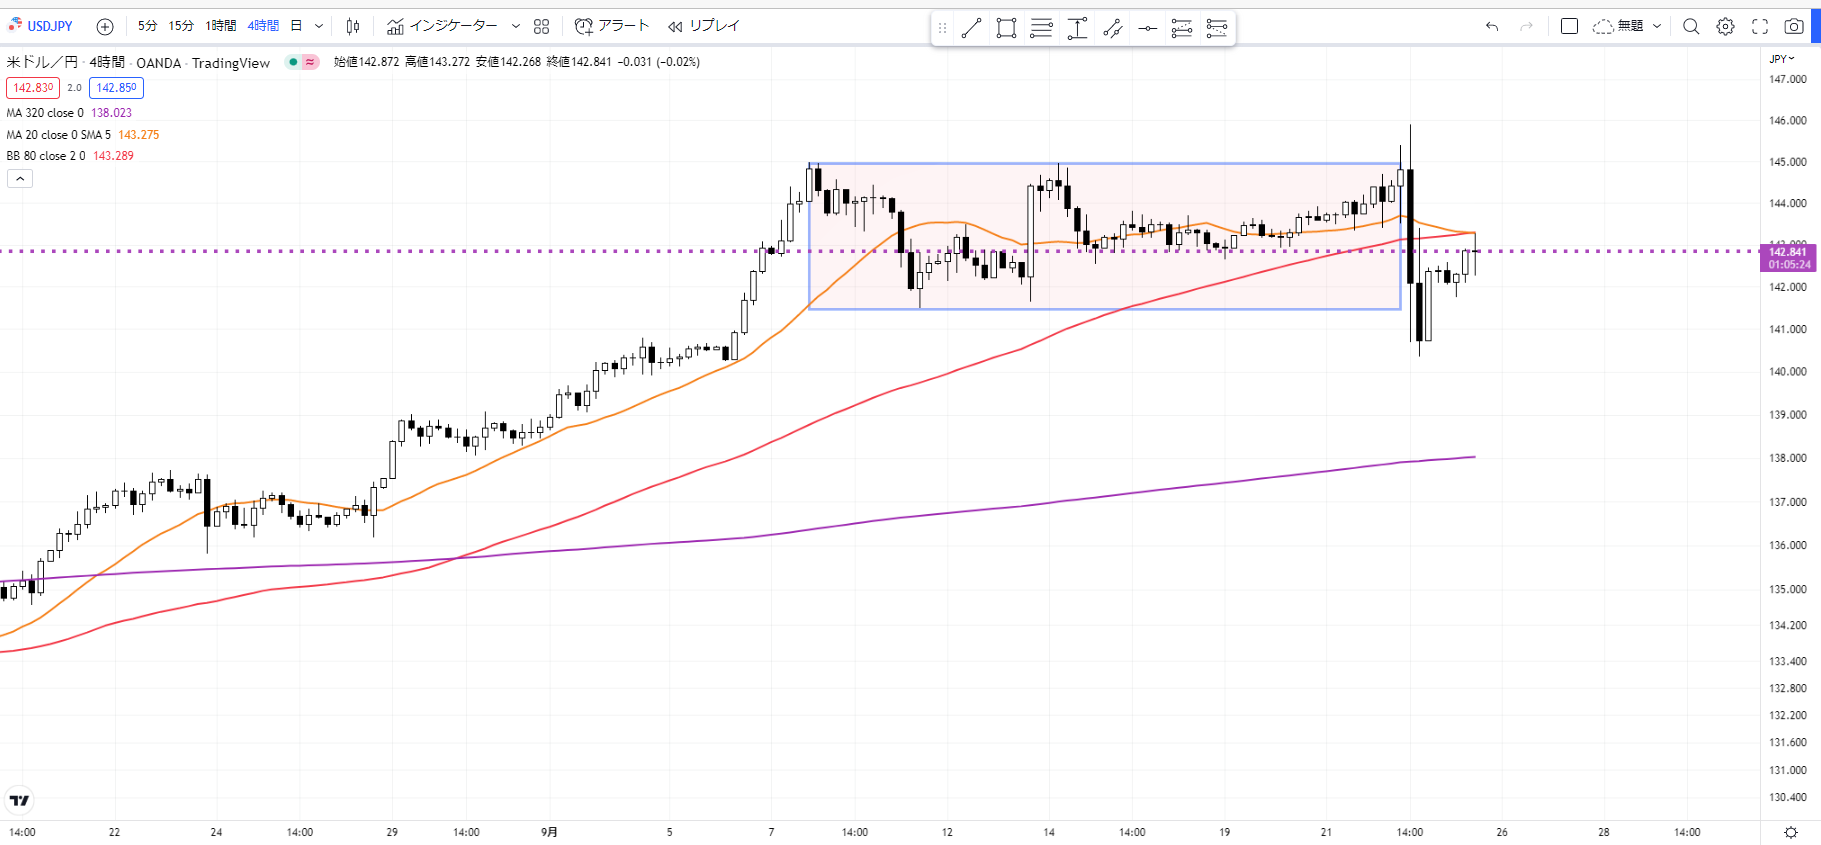Click the add symbol plus icon
The image size is (1821, 845).
[x=105, y=27]
